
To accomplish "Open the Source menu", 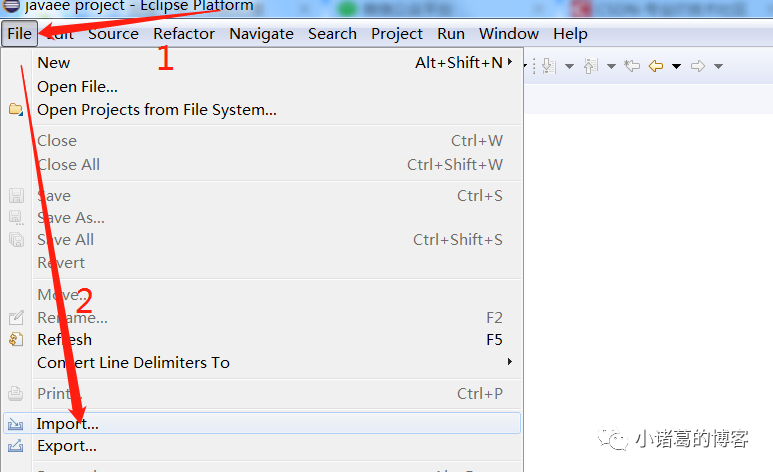I will click(113, 34).
